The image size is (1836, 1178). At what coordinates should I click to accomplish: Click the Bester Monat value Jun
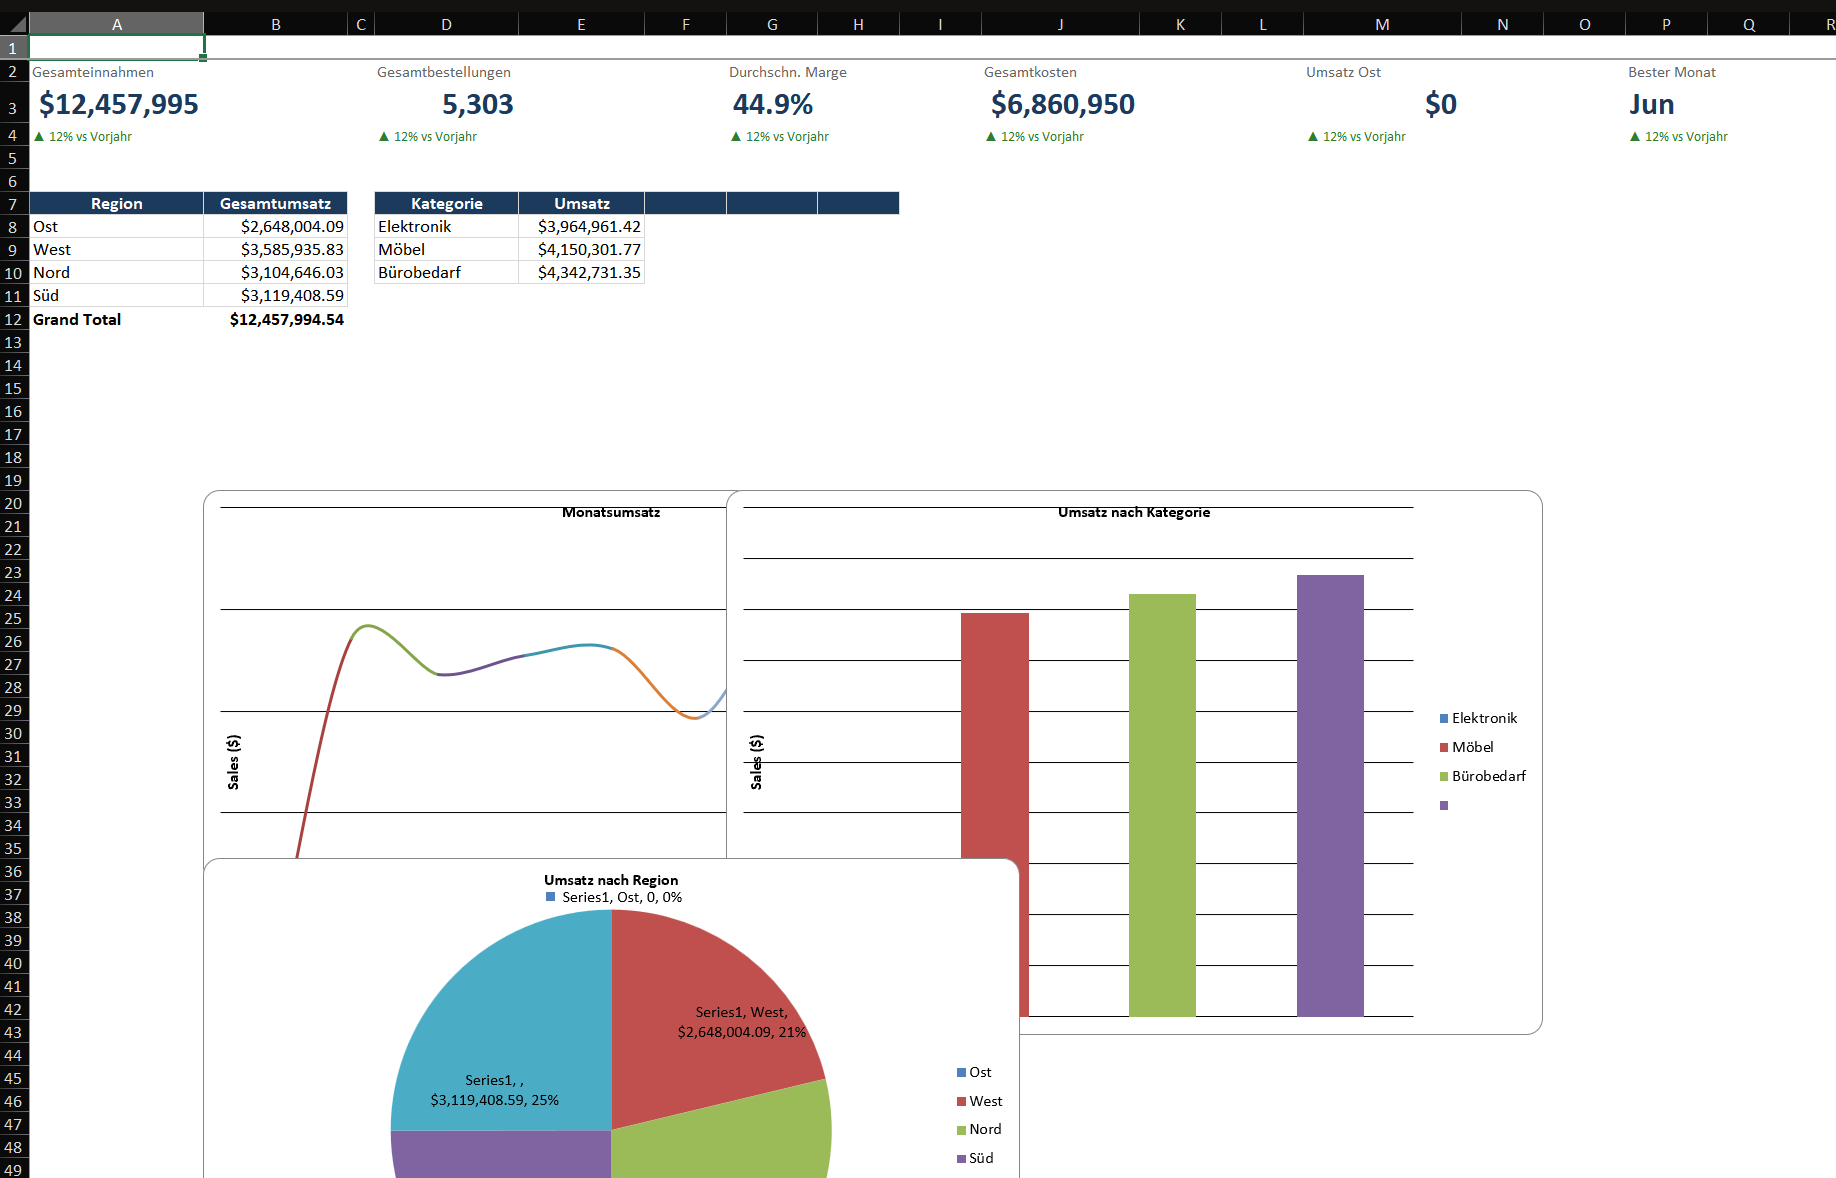click(x=1651, y=104)
